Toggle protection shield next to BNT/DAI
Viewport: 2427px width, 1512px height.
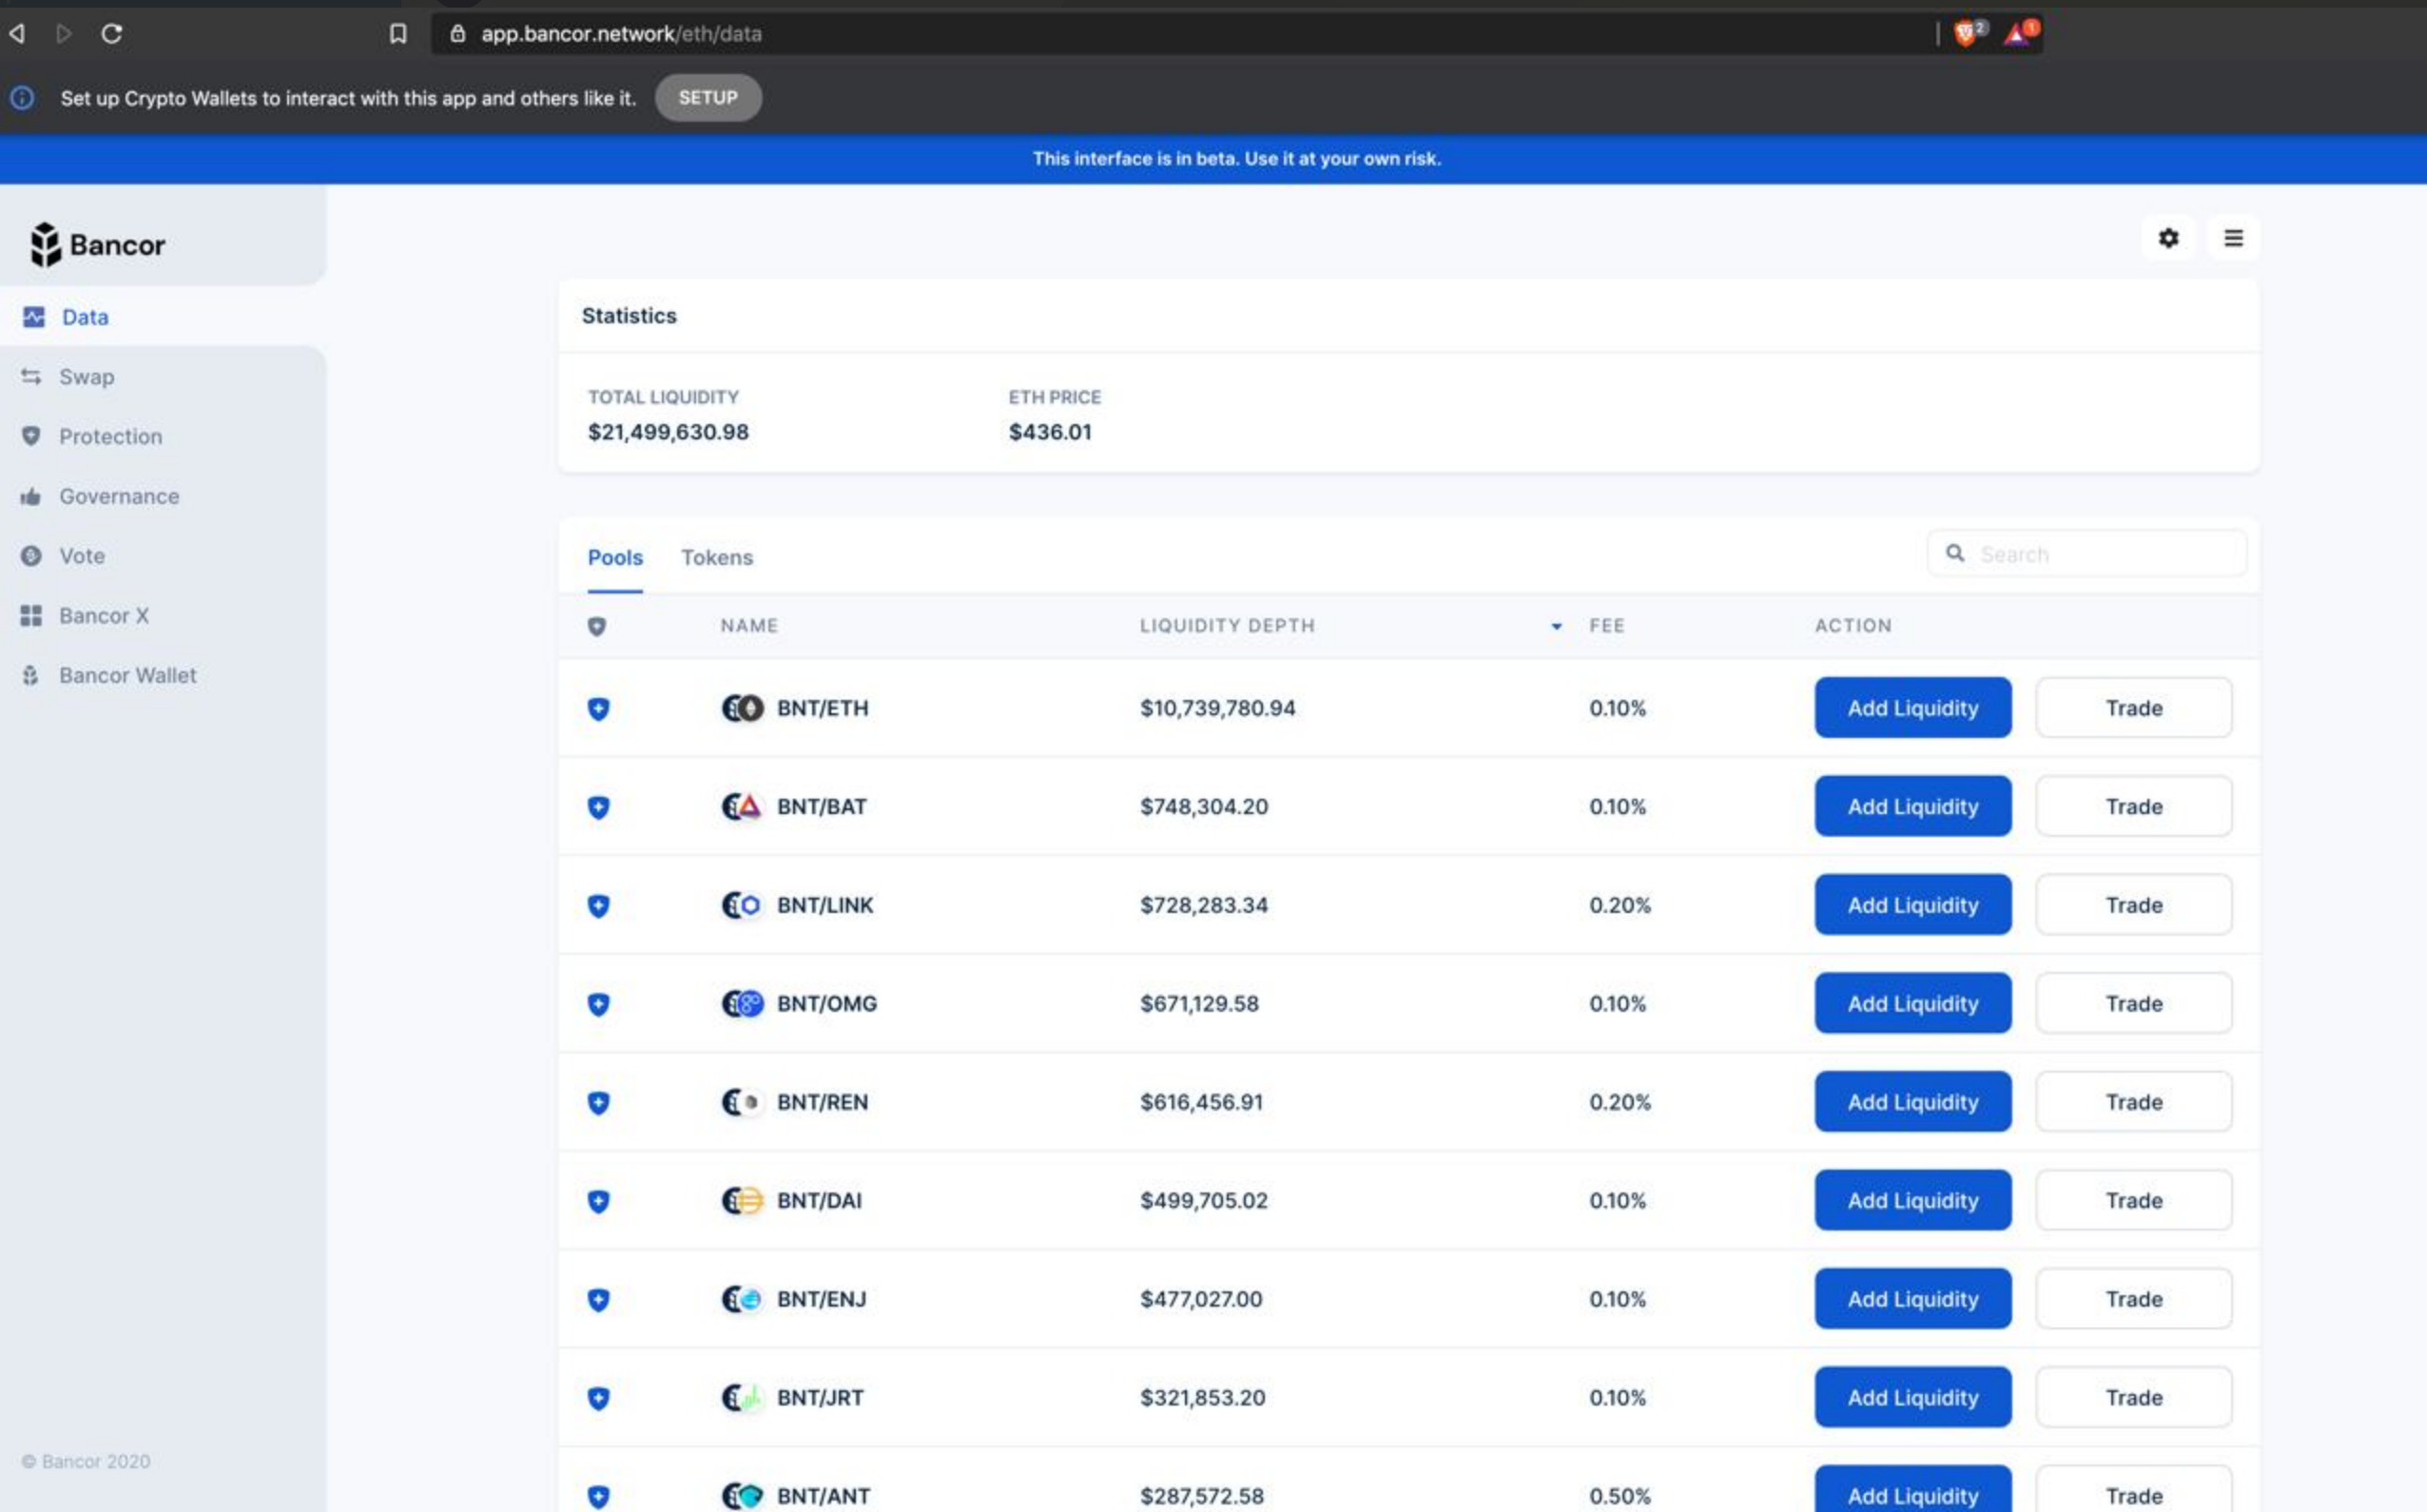tap(598, 1201)
